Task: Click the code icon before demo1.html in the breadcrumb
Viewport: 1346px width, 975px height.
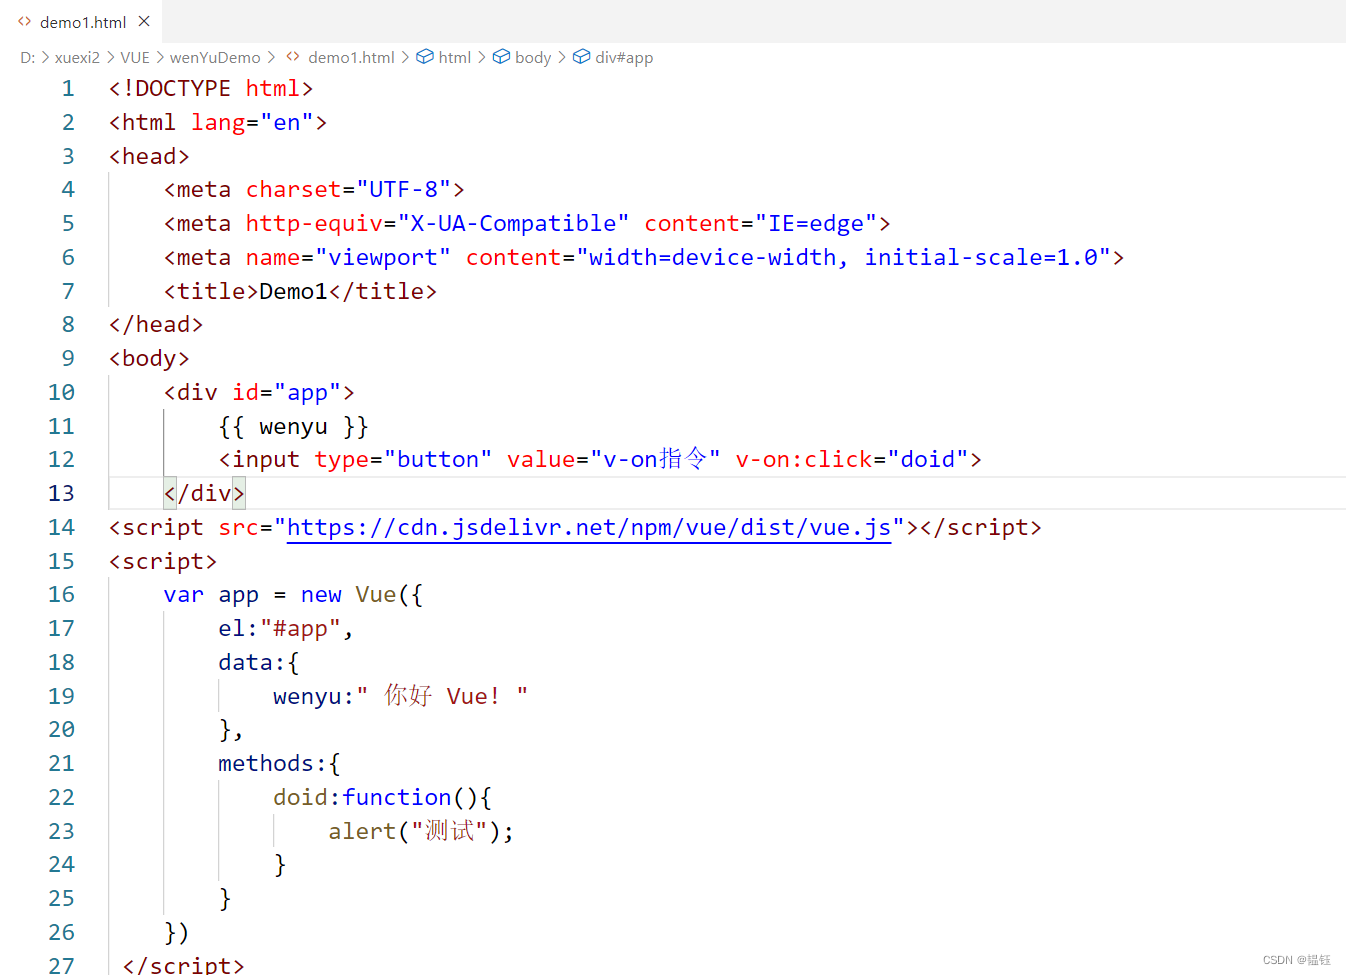Action: [291, 57]
